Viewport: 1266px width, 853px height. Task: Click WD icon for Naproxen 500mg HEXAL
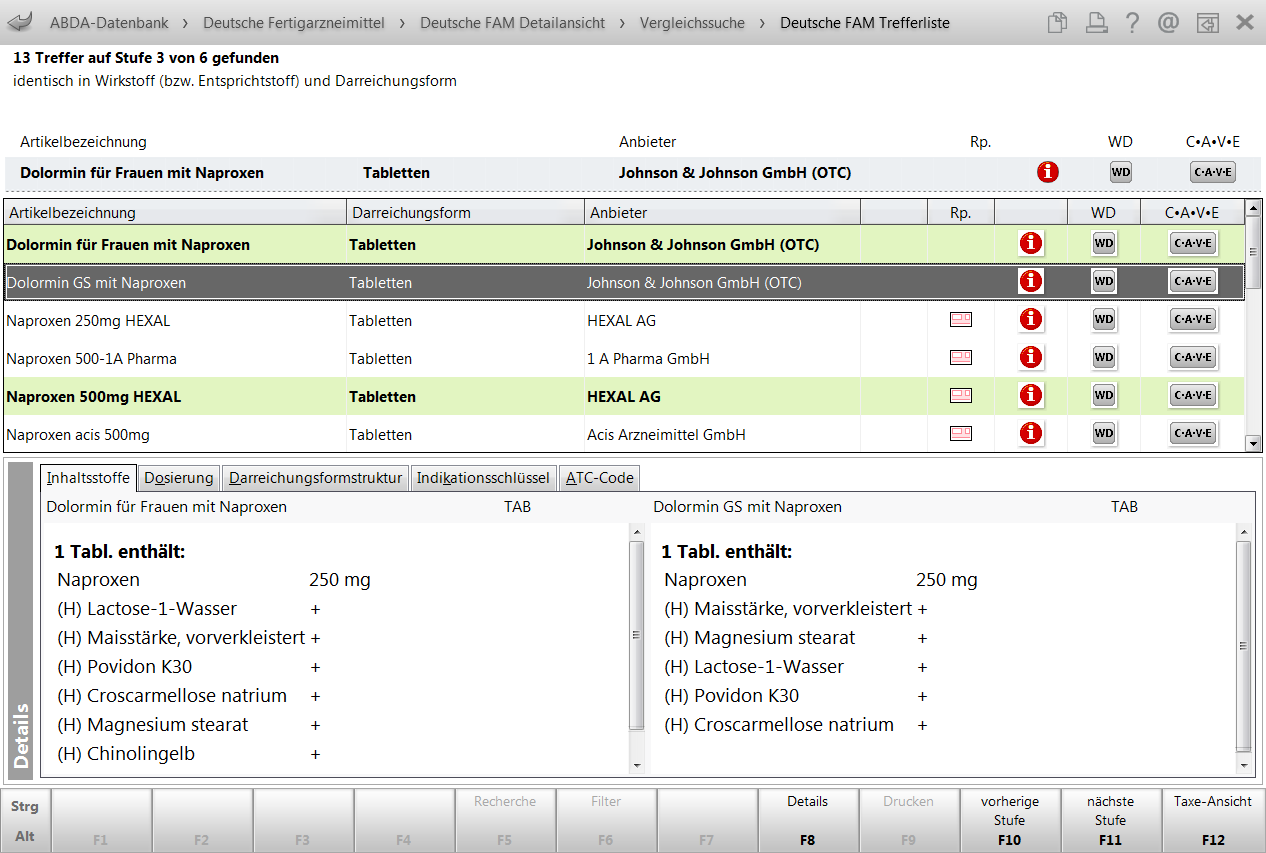click(1103, 396)
